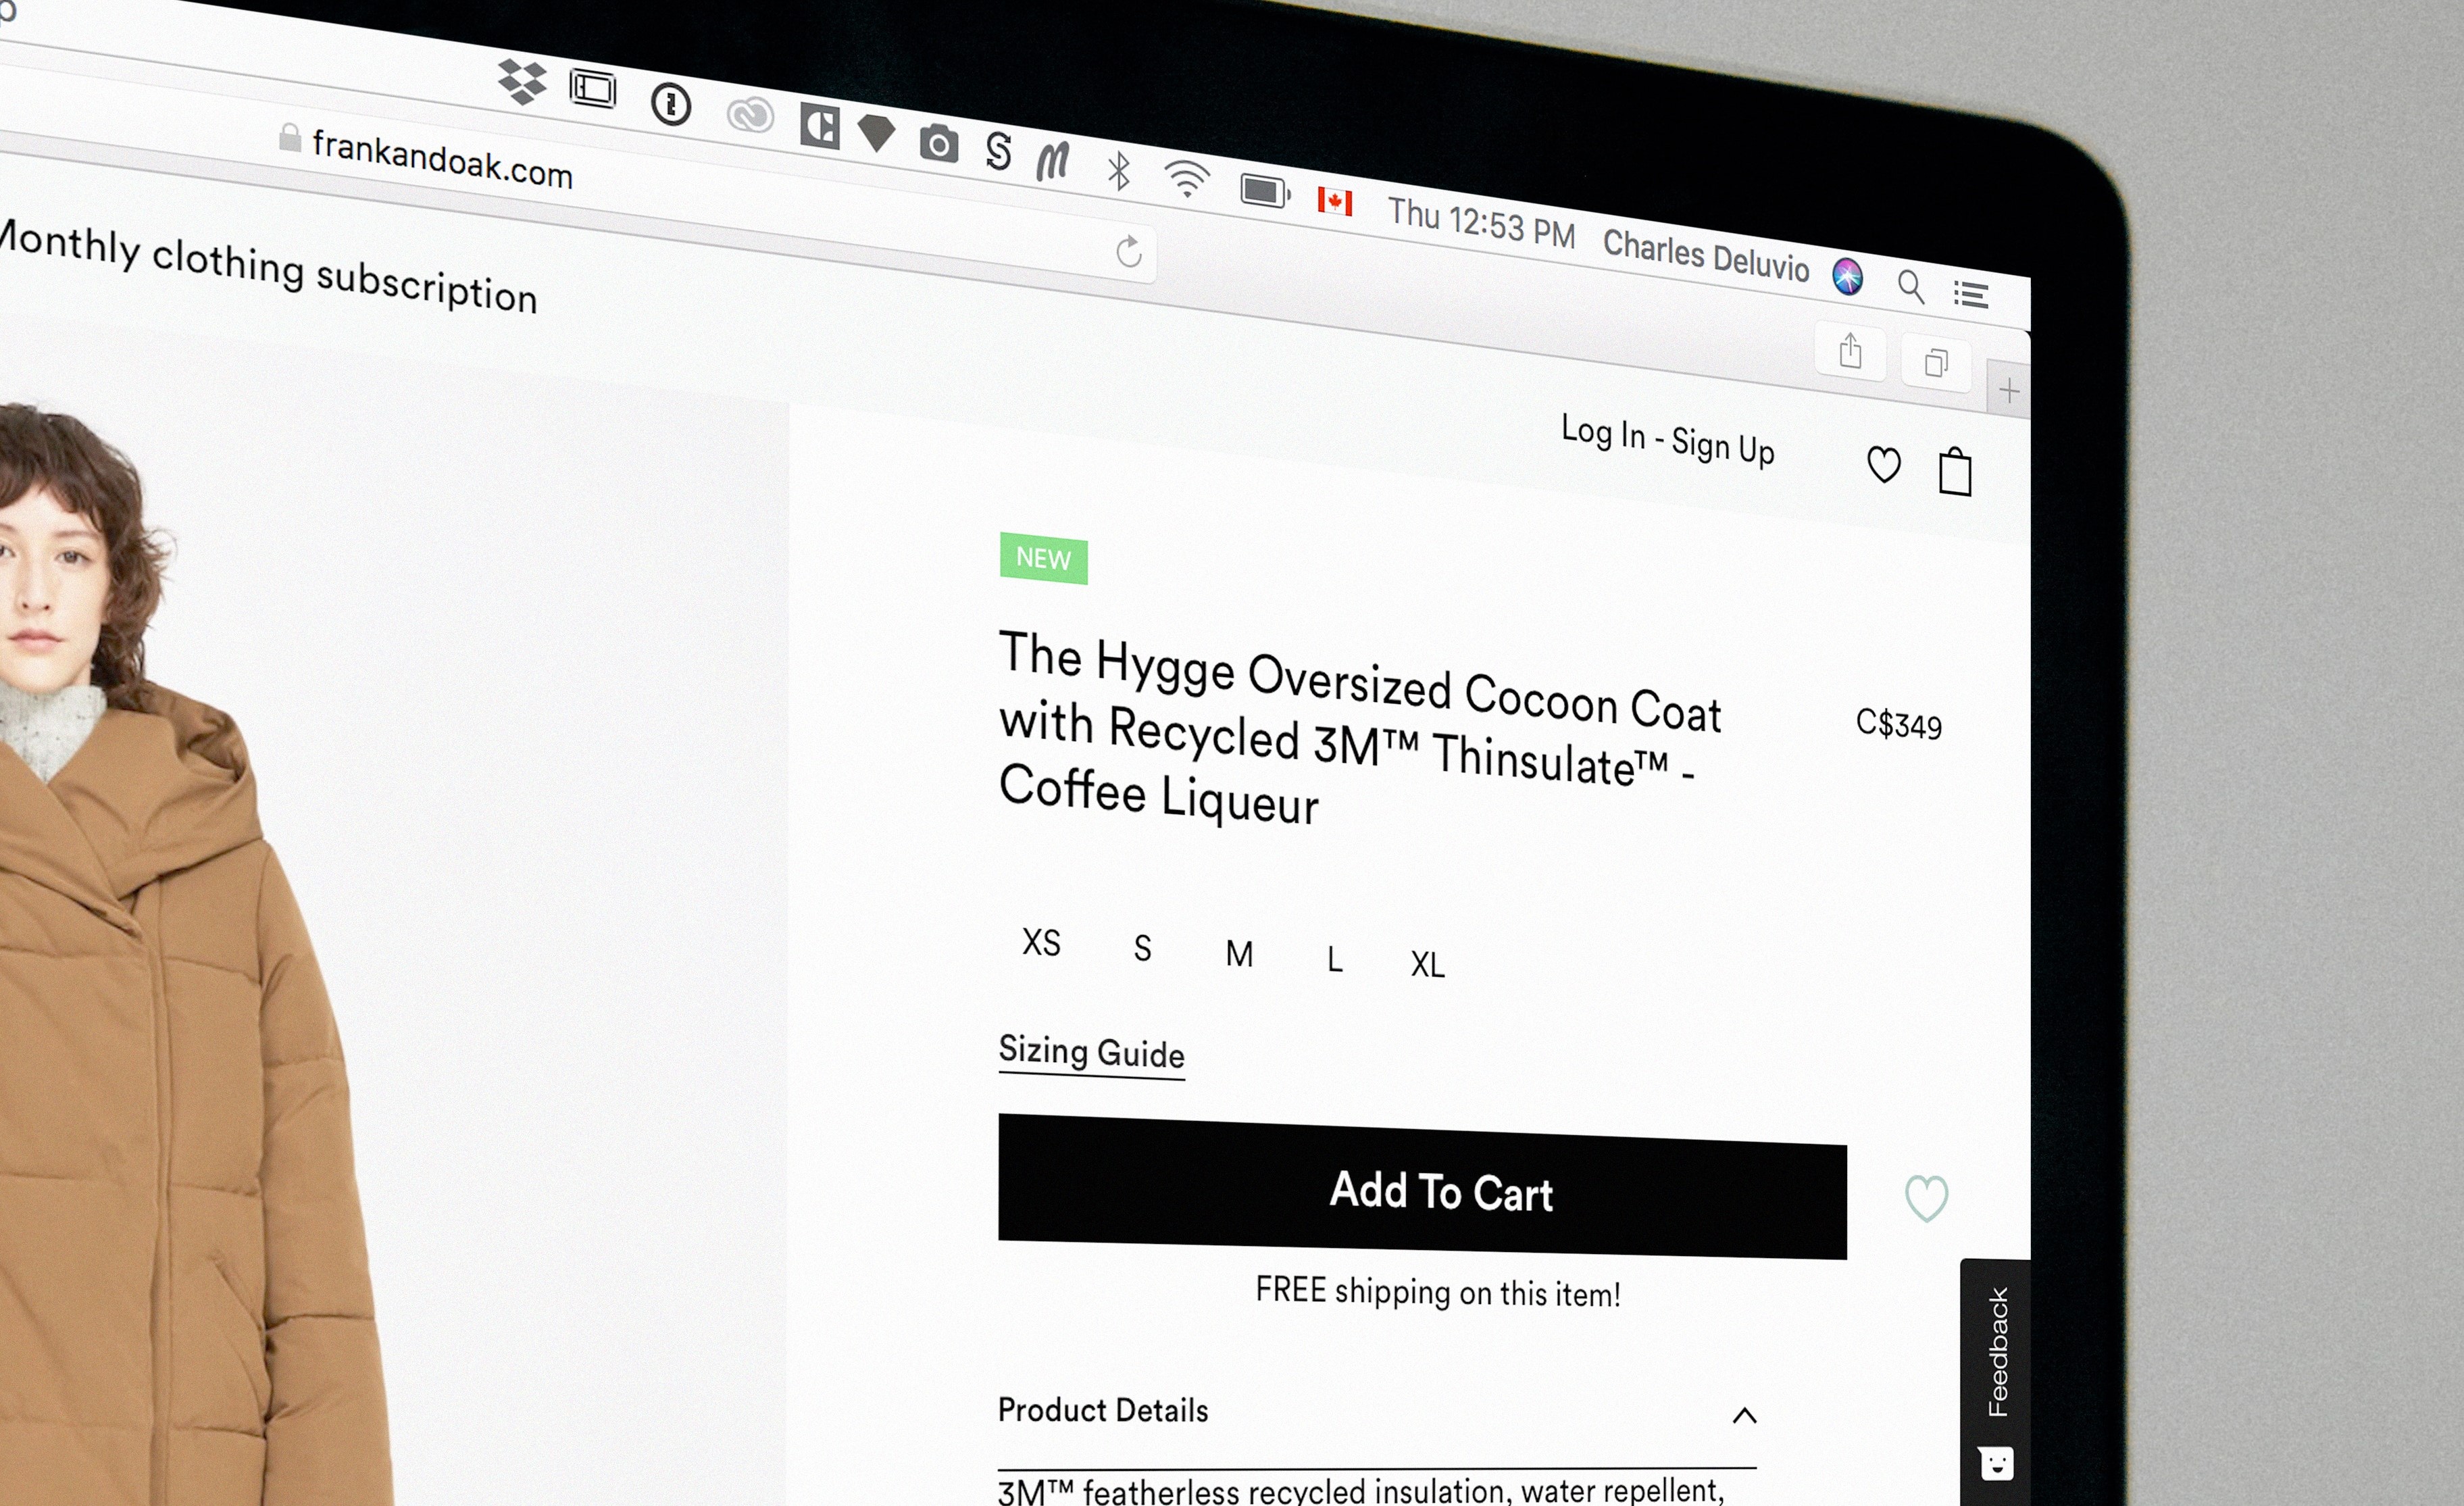Show all tabs overview in Safari
2464x1506 pixels.
(1936, 363)
